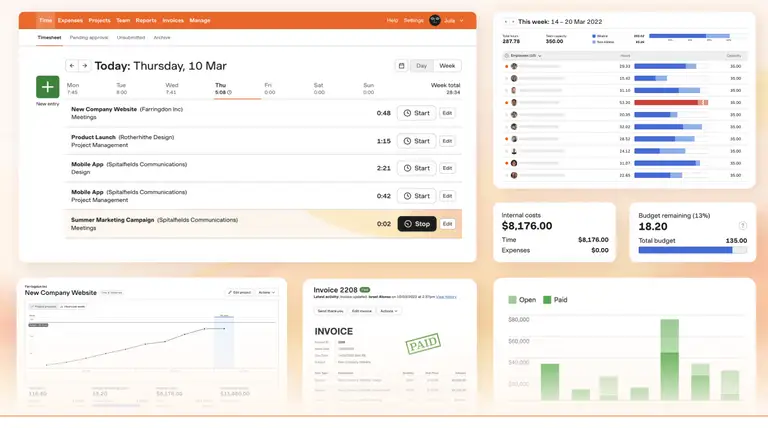This screenshot has width=768, height=428.
Task: Click previous week arrow in capacity panel
Action: [x=506, y=21]
